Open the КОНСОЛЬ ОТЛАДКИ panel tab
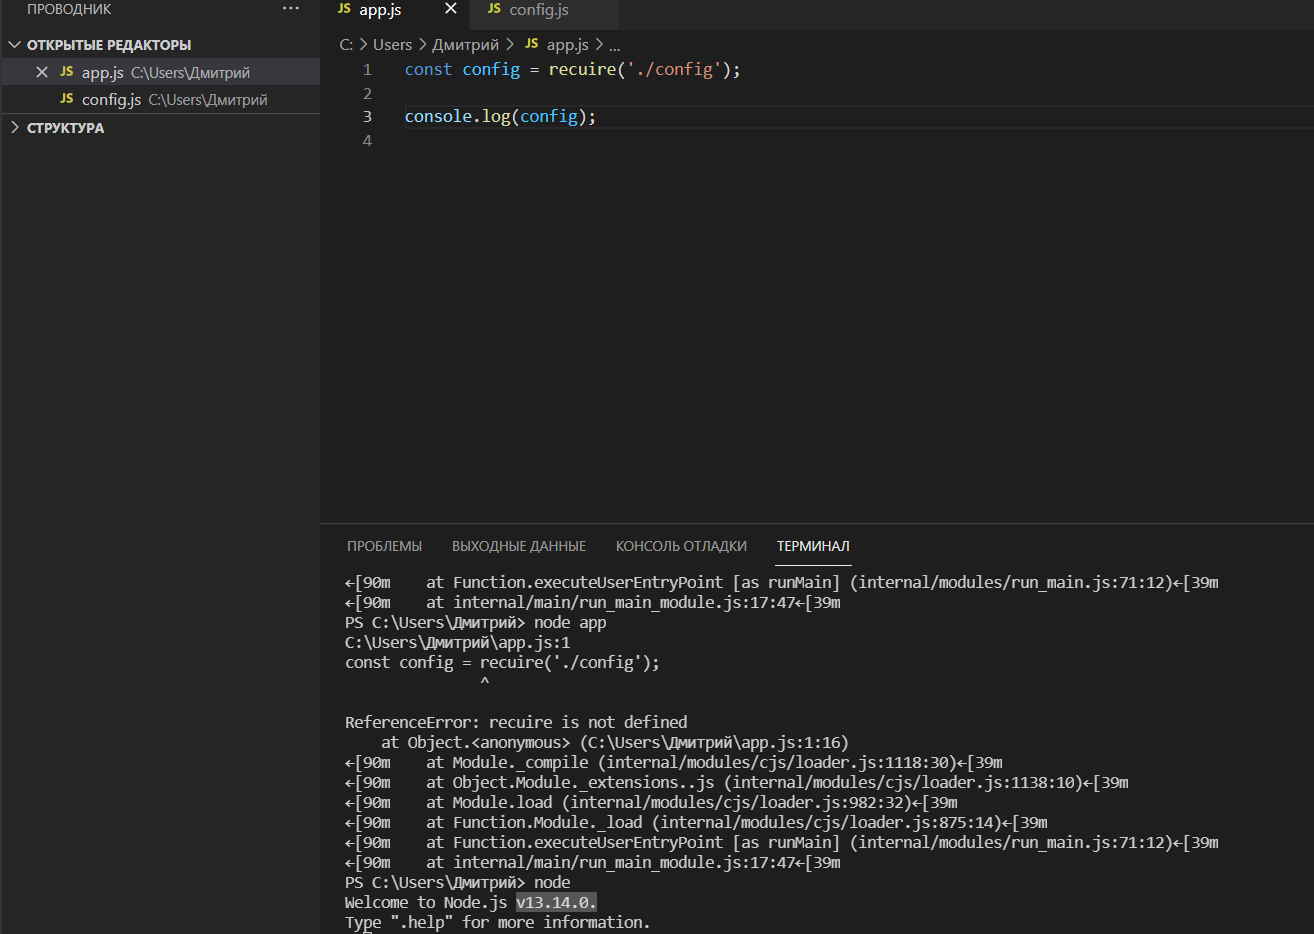Screen dimensions: 1314x934 681,546
